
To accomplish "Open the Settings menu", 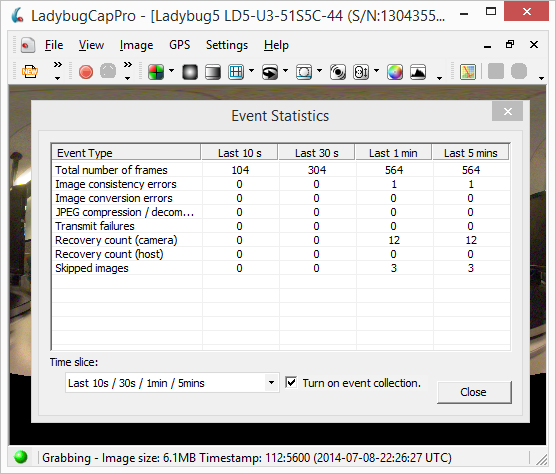I will pyautogui.click(x=227, y=45).
